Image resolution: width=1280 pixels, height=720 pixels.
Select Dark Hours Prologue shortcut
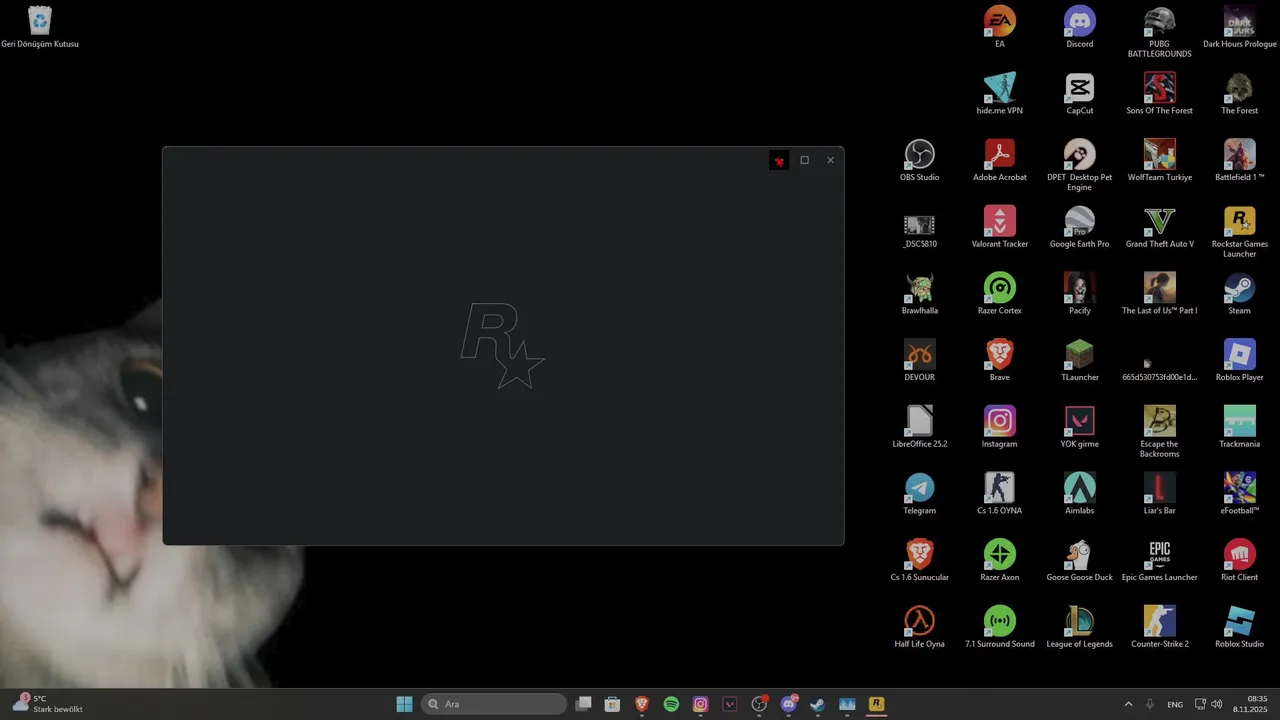coord(1240,27)
